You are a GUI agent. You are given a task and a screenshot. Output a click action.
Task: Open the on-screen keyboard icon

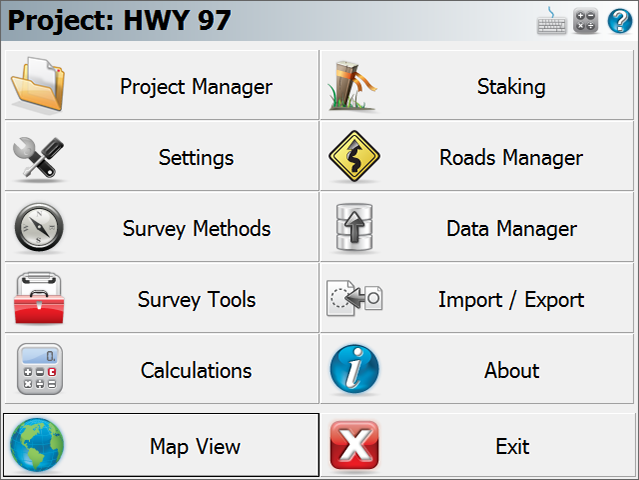[x=551, y=21]
